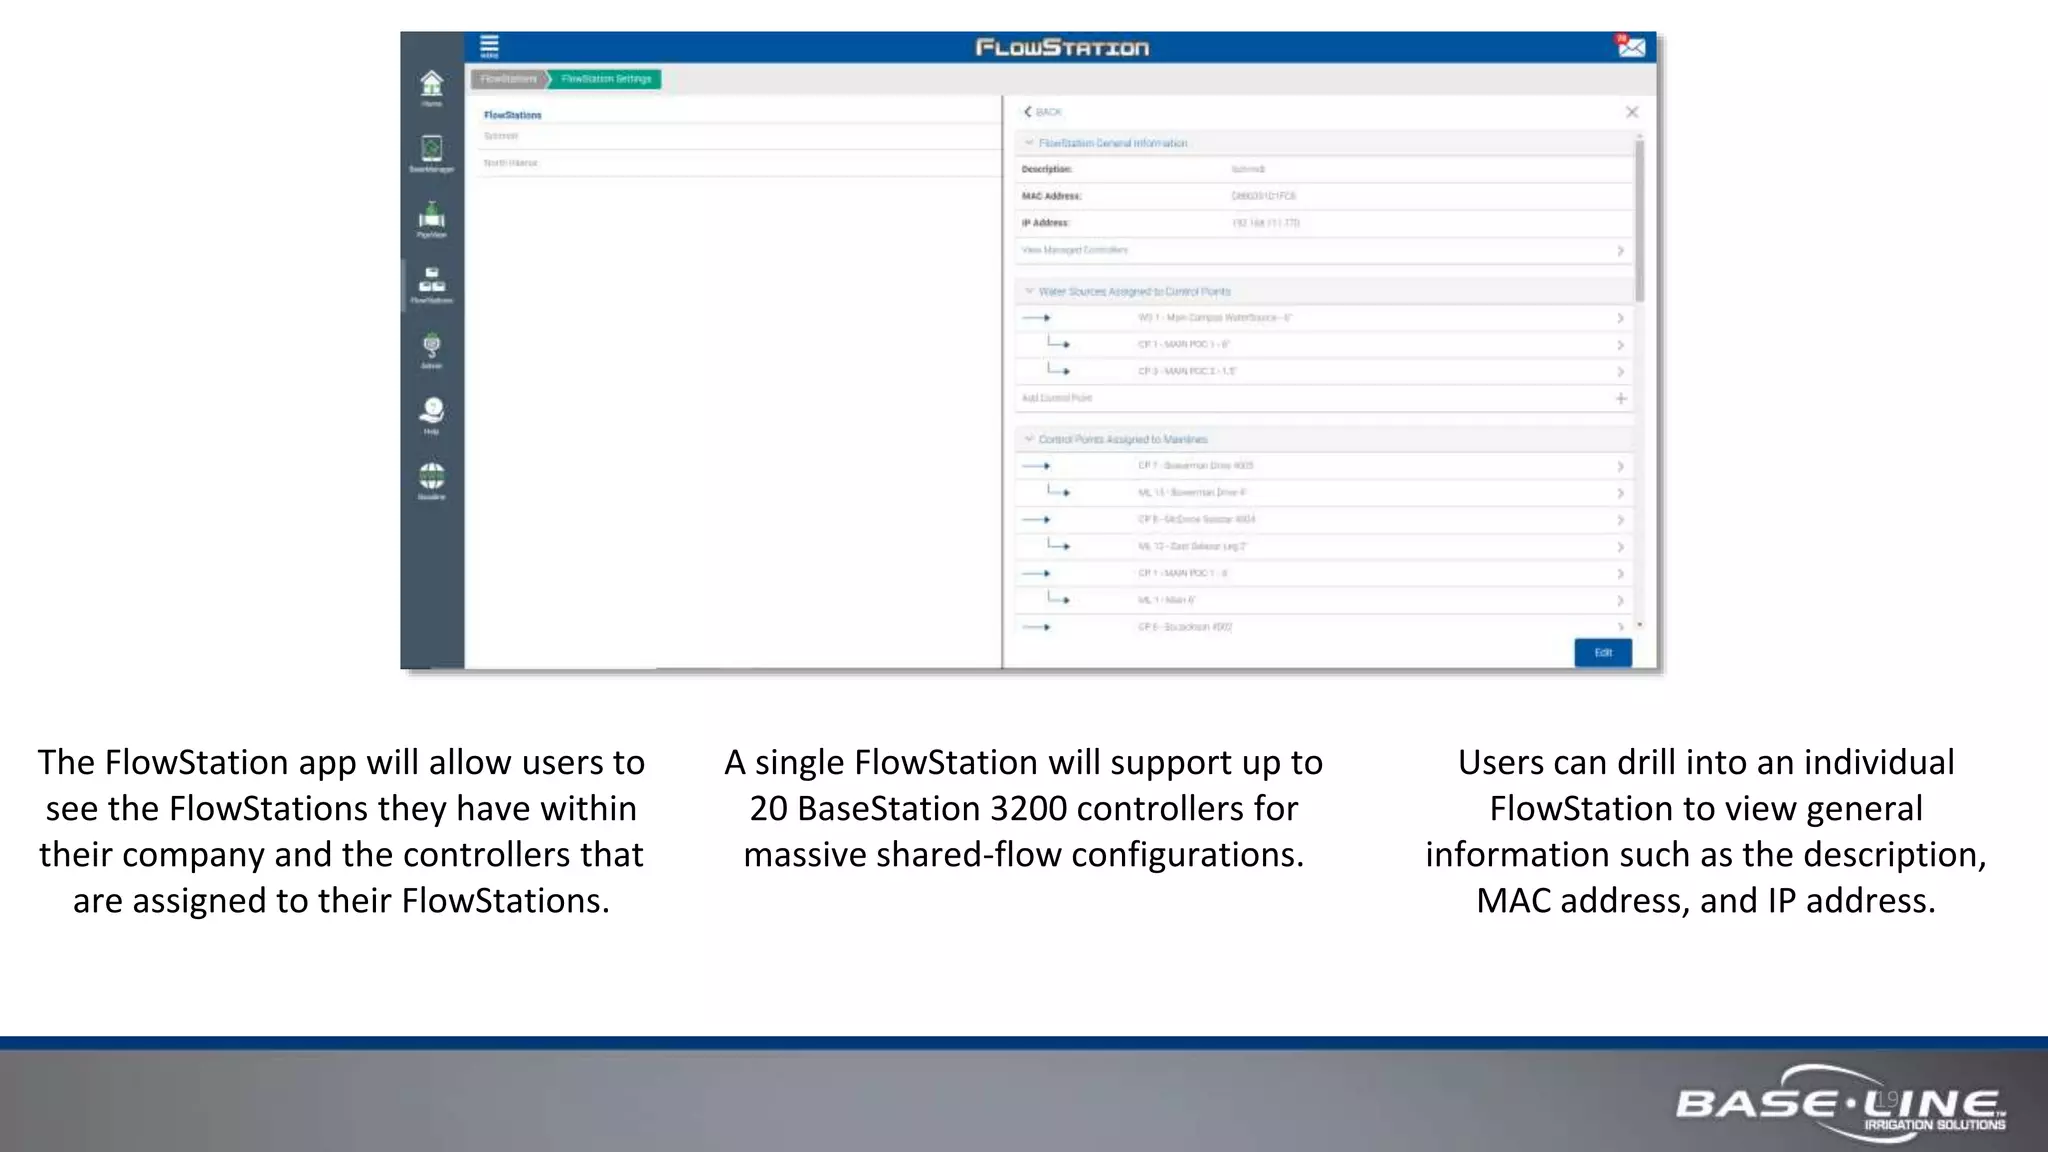The width and height of the screenshot is (2048, 1152).
Task: Open BaseManager from sidebar
Action: click(431, 154)
